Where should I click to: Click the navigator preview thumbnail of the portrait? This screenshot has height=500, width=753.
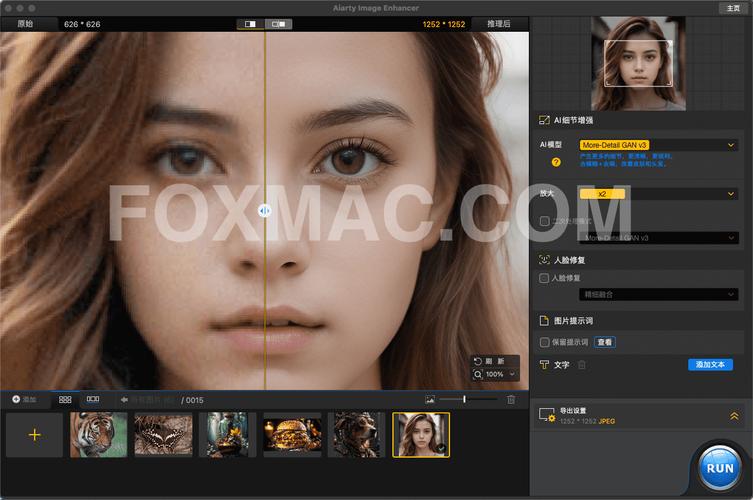[x=638, y=63]
